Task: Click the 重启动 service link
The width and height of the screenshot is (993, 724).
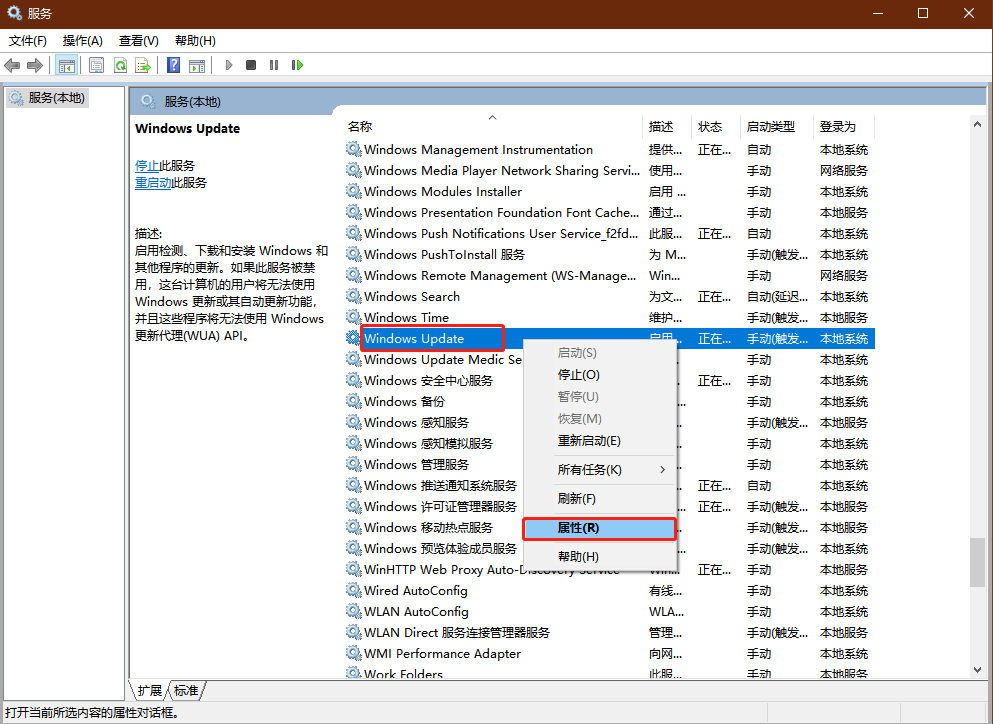Action: pos(152,183)
